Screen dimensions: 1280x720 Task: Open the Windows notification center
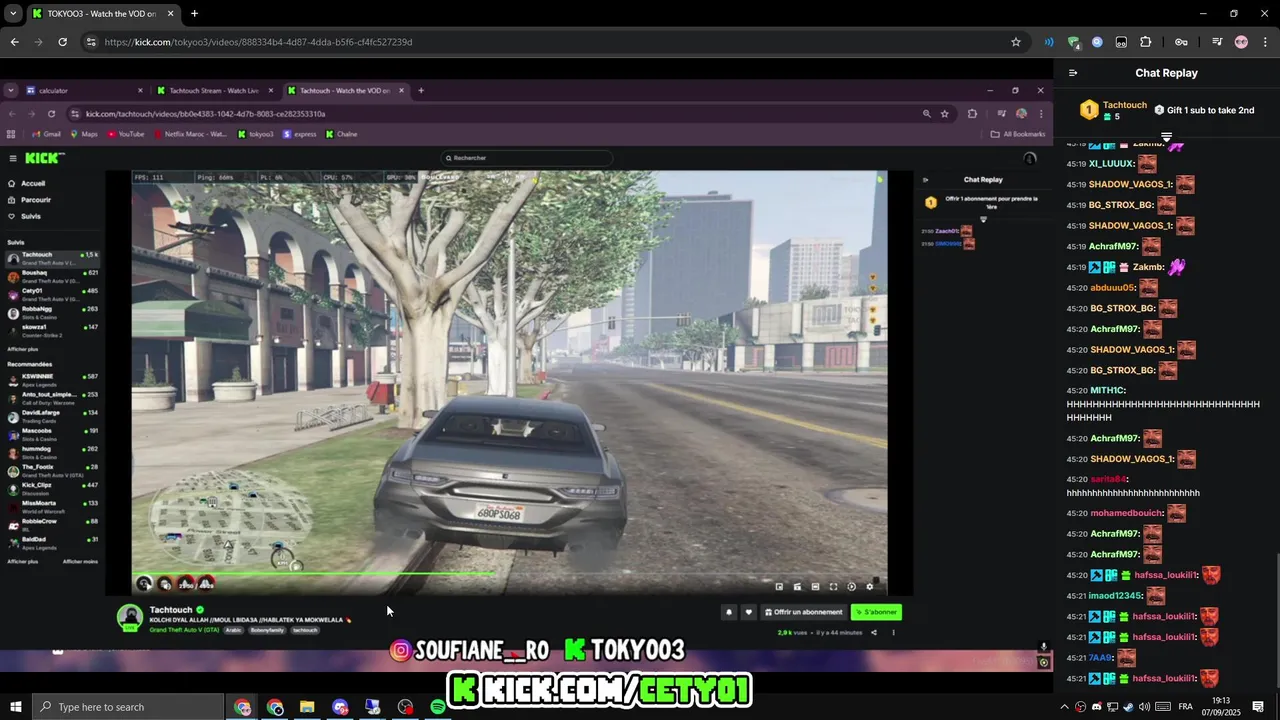[1258, 707]
